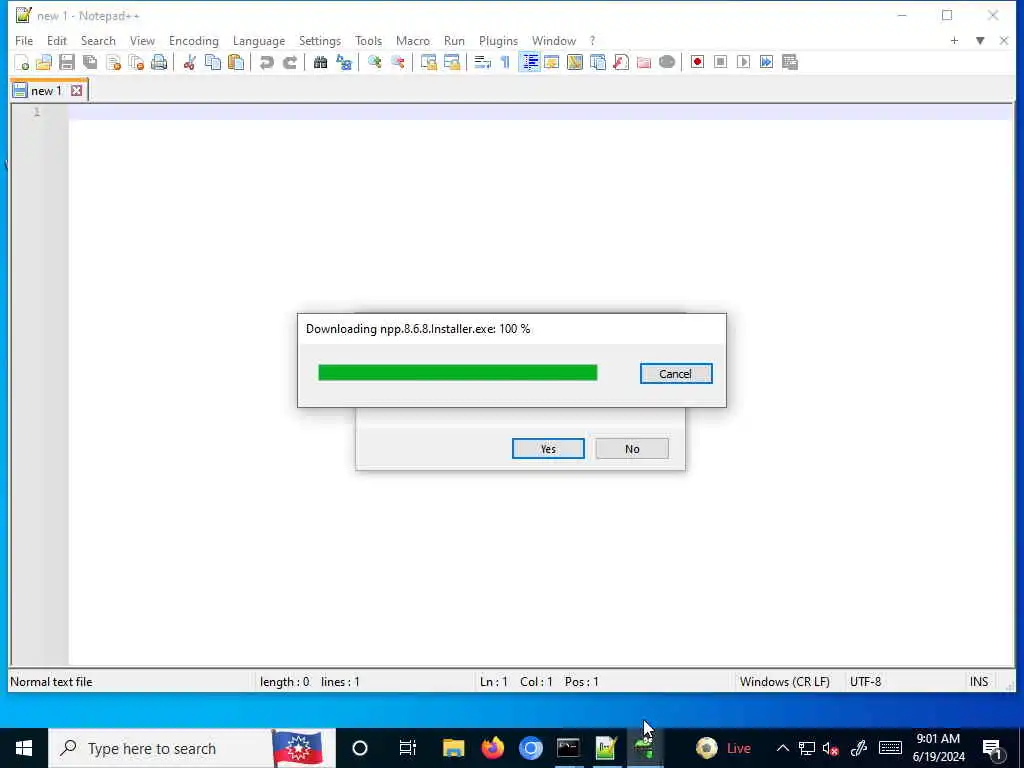This screenshot has height=768, width=1024.
Task: Toggle word wrap in the toolbar
Action: click(482, 62)
